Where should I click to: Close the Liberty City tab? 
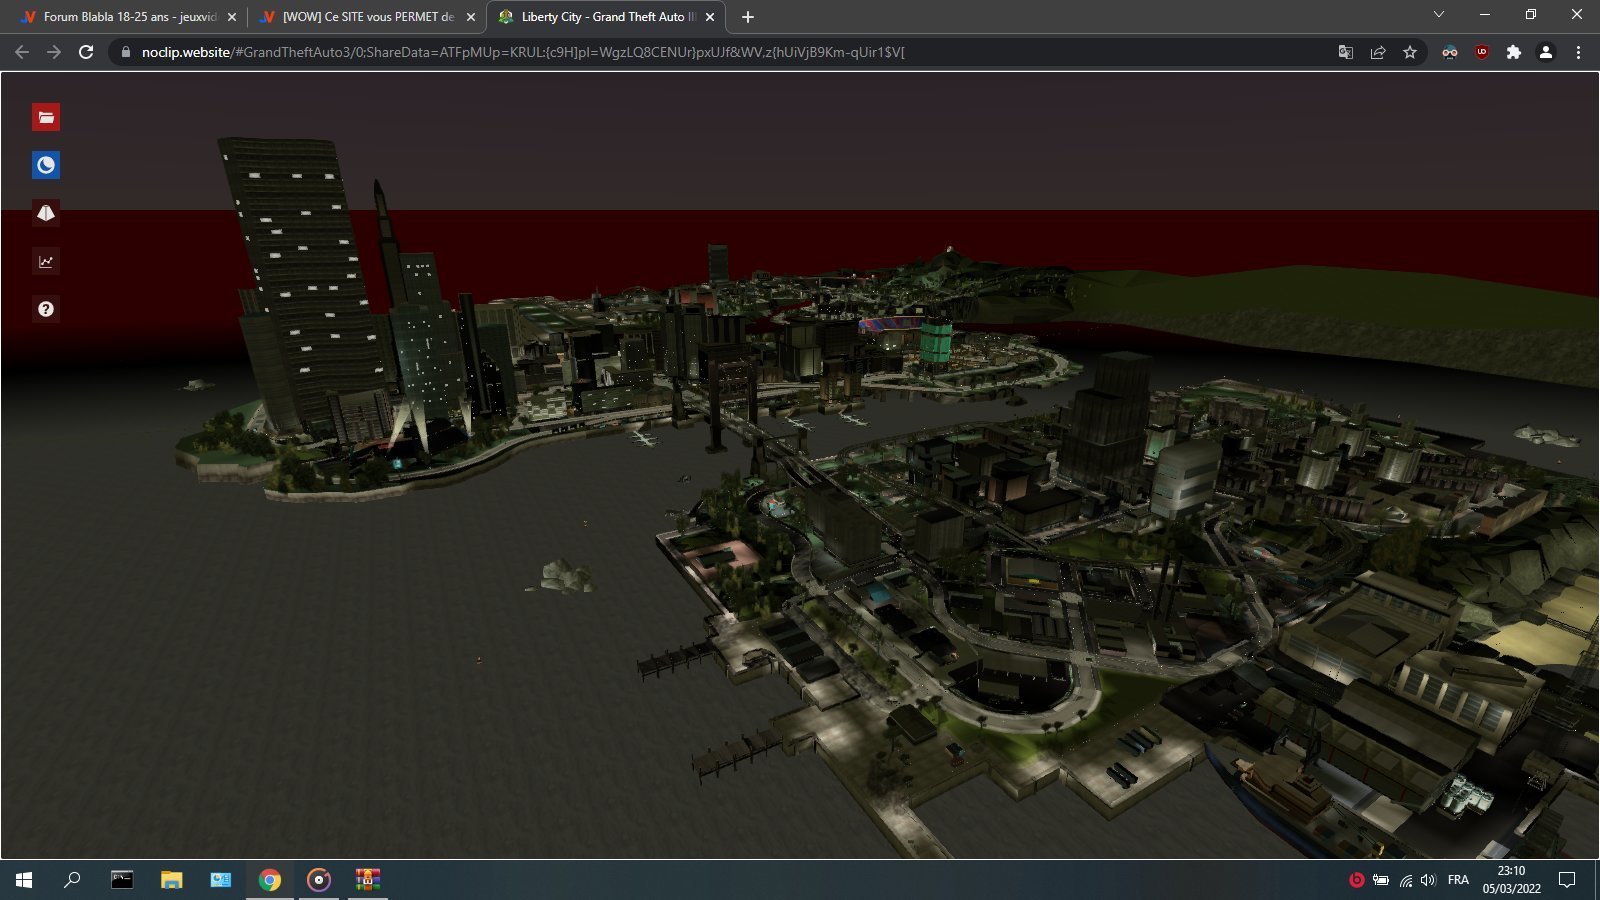(x=710, y=17)
